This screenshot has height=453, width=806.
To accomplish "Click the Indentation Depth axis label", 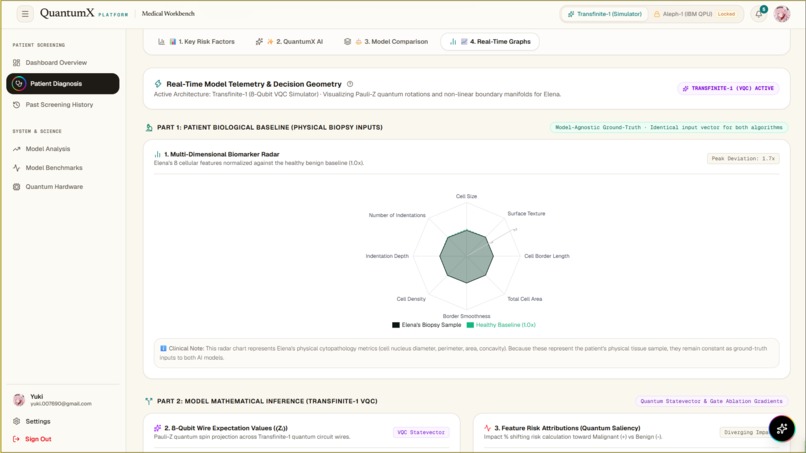I will pos(387,256).
